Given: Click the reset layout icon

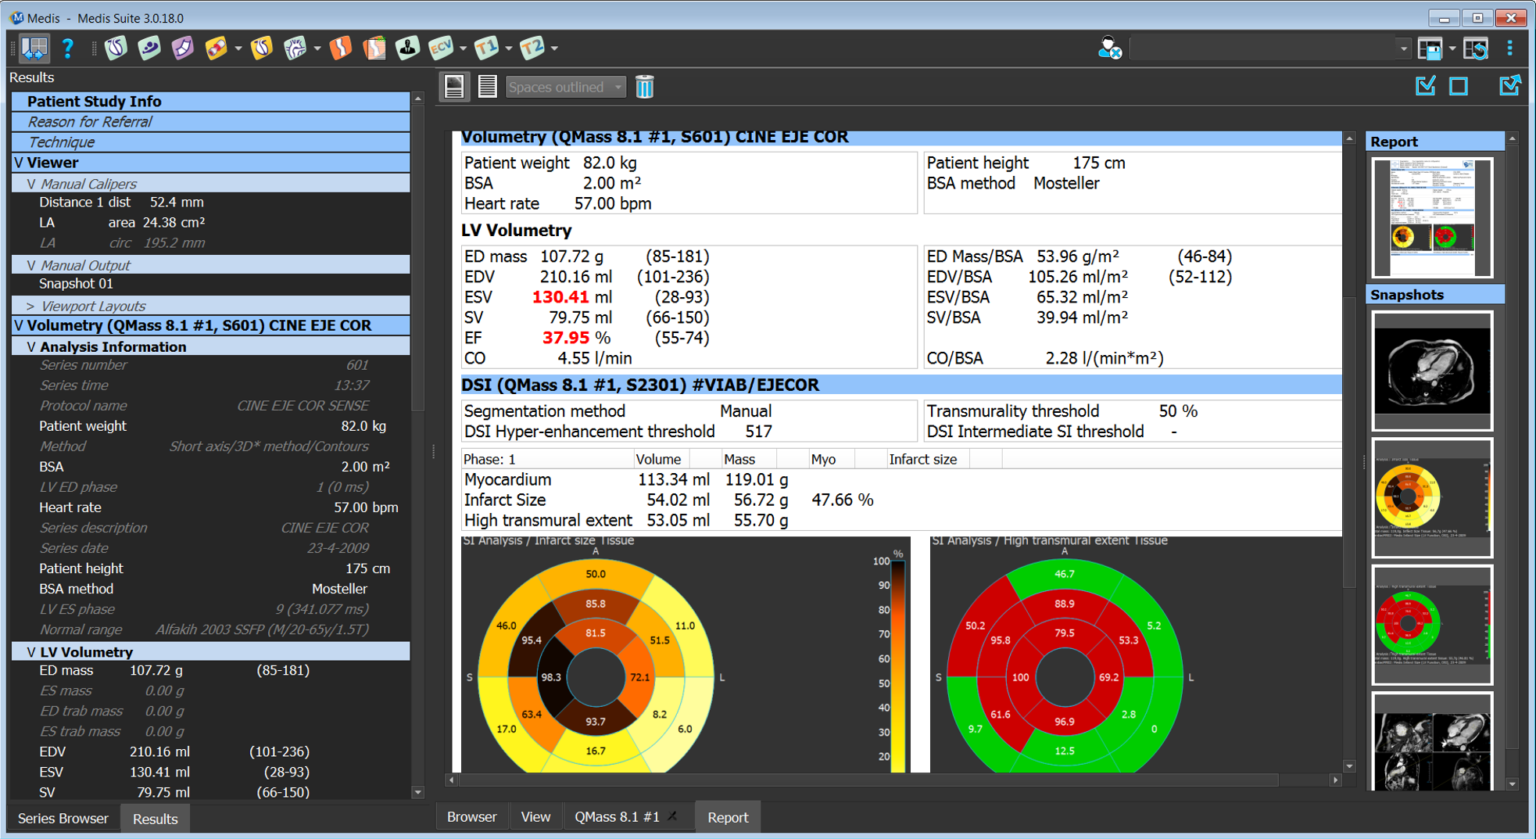Looking at the screenshot, I should (1476, 48).
